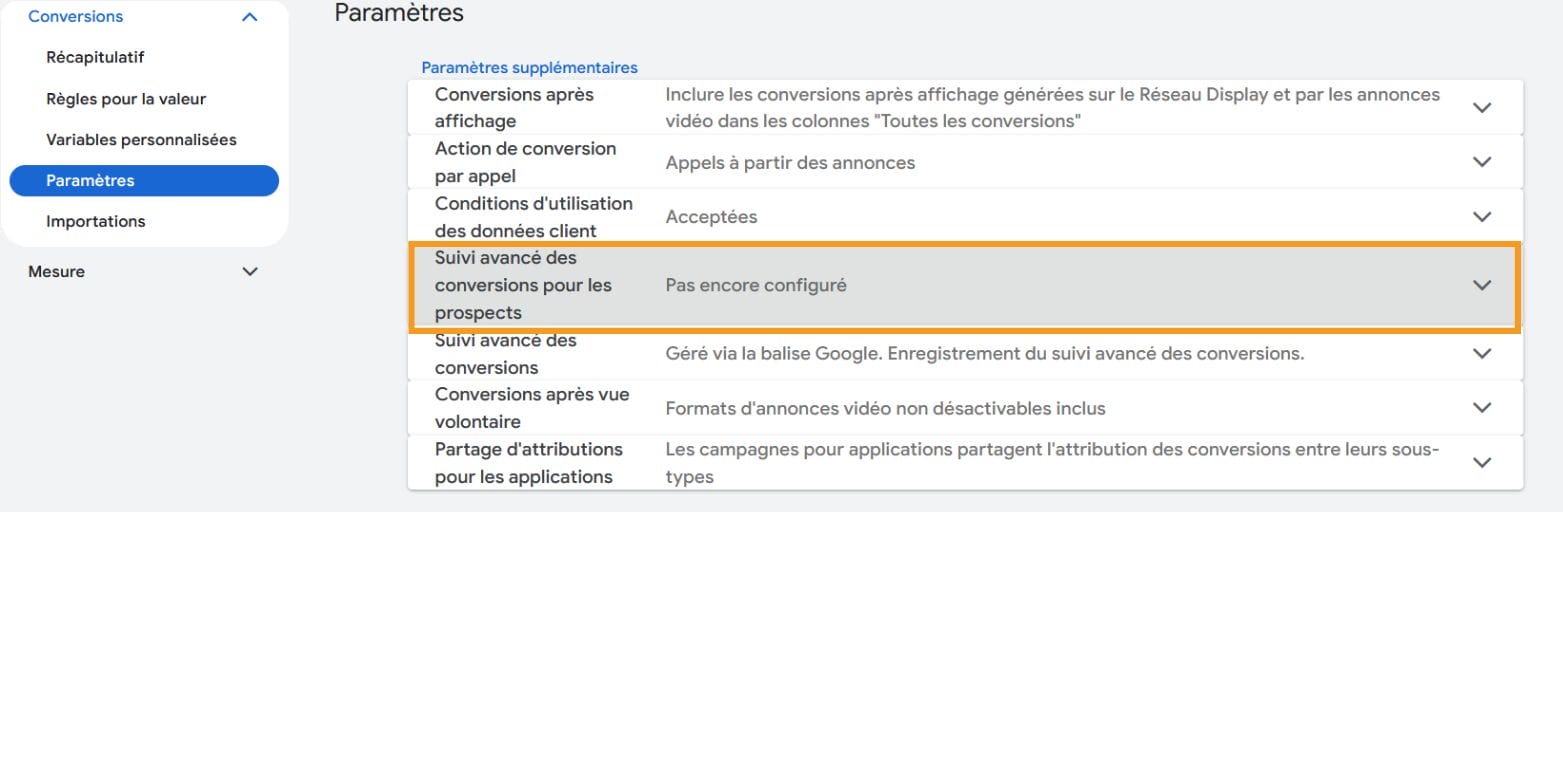Collapse the Conversions sidebar section
Viewport: 1563px width, 781px height.
(250, 17)
